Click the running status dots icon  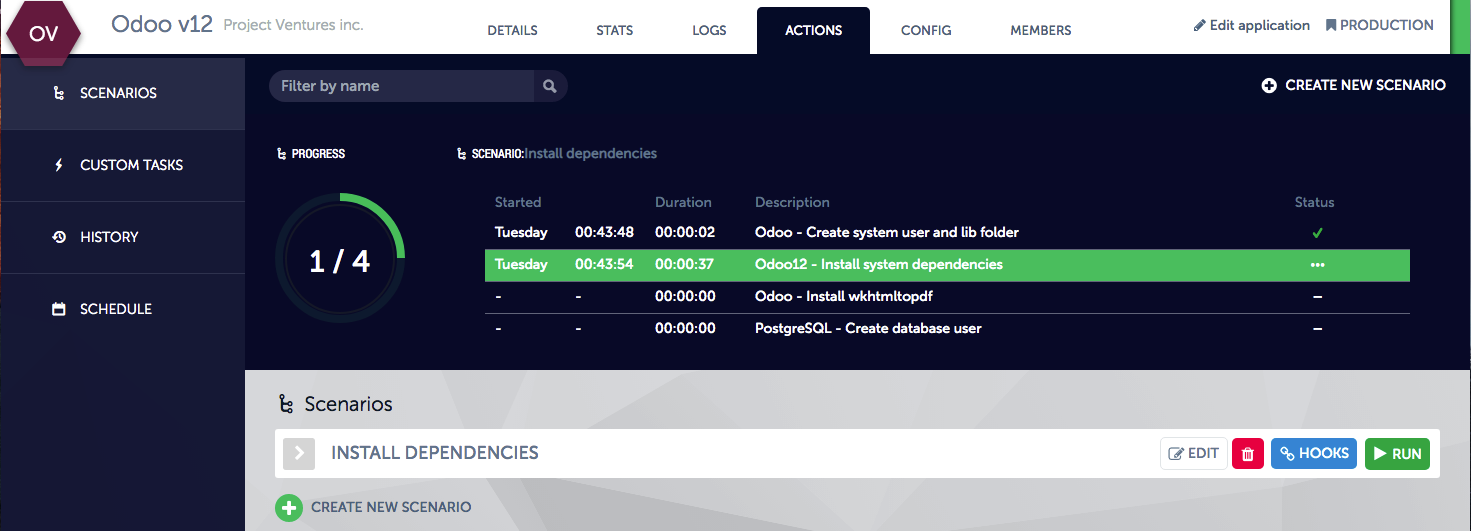pyautogui.click(x=1317, y=265)
